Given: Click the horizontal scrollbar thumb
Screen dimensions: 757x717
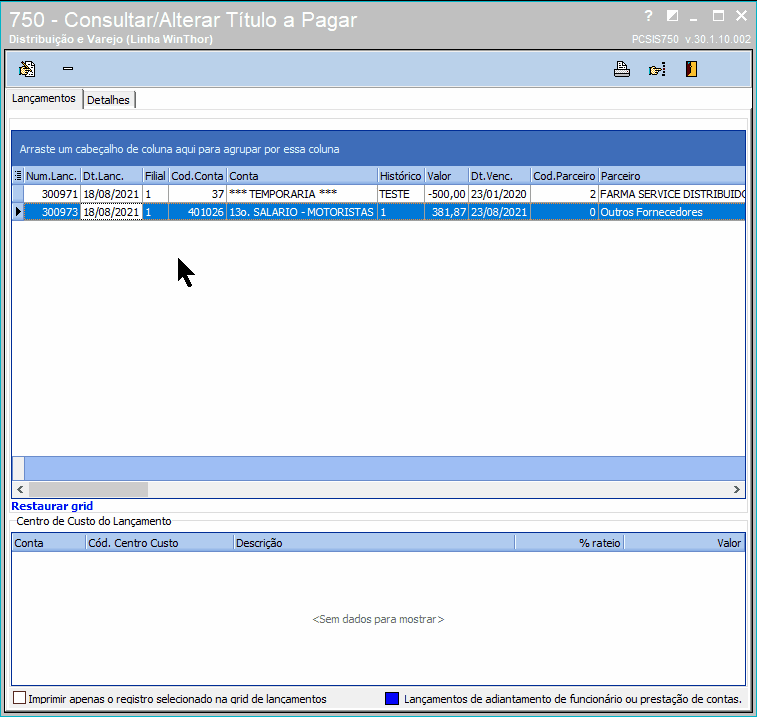Looking at the screenshot, I should click(88, 489).
